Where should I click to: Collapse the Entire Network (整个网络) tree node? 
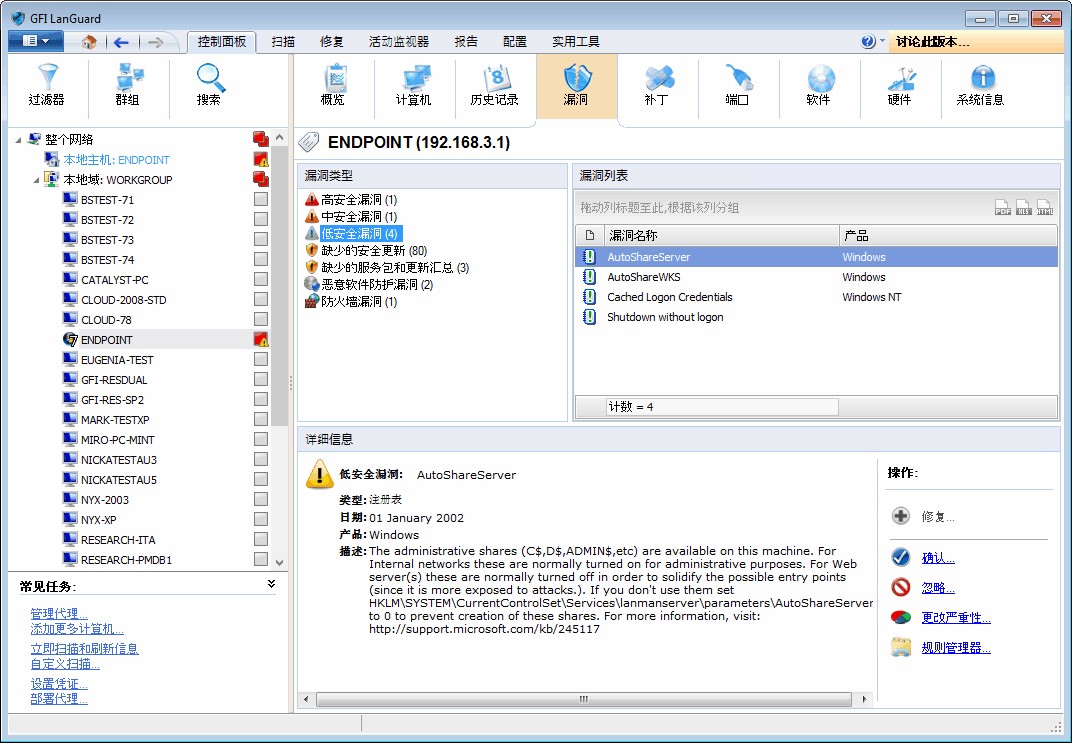click(18, 139)
